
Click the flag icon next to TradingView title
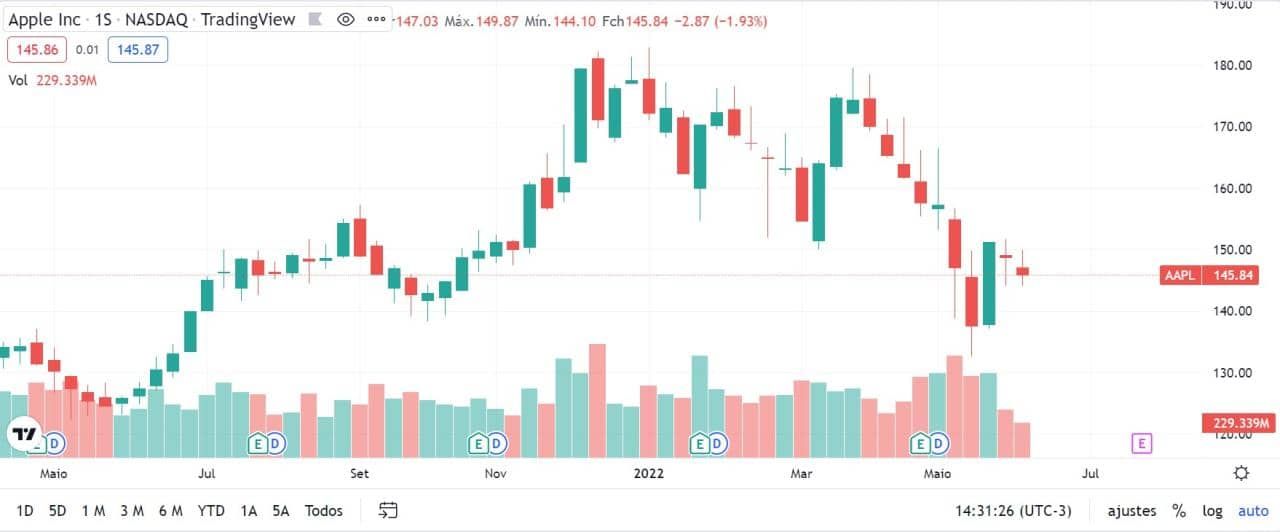coord(317,19)
